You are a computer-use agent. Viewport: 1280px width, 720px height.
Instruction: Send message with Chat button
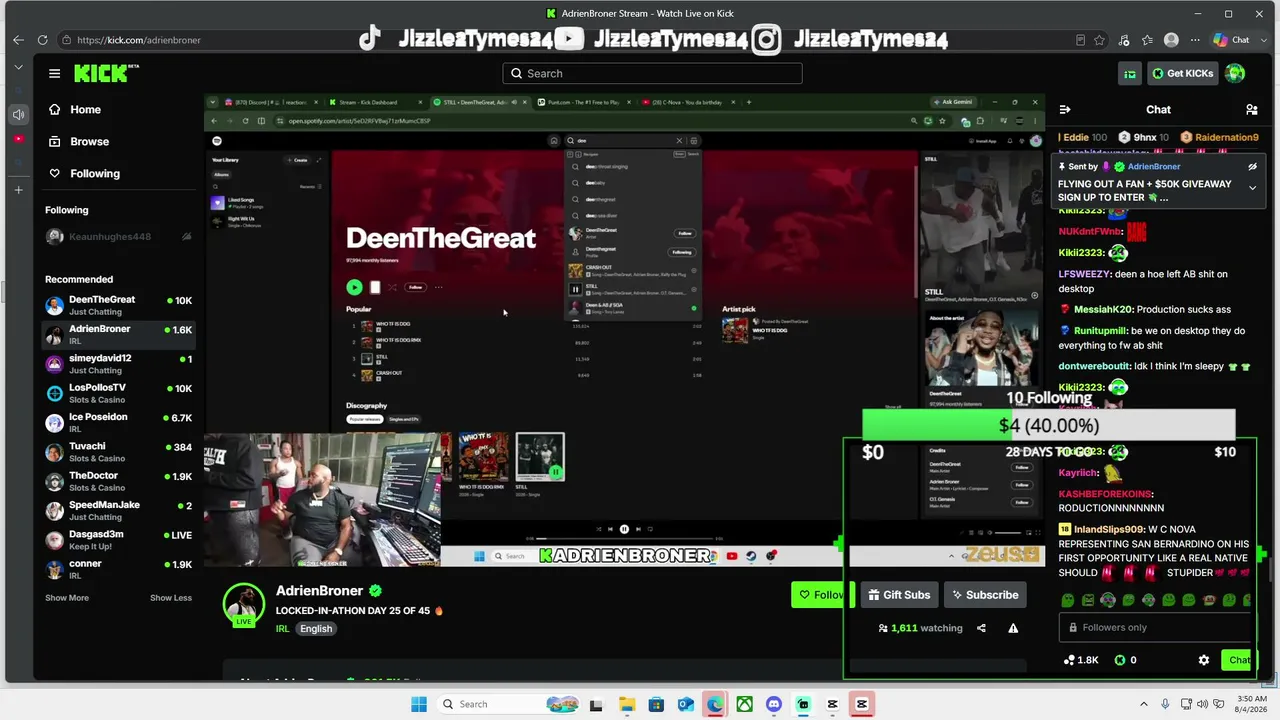click(x=1238, y=660)
